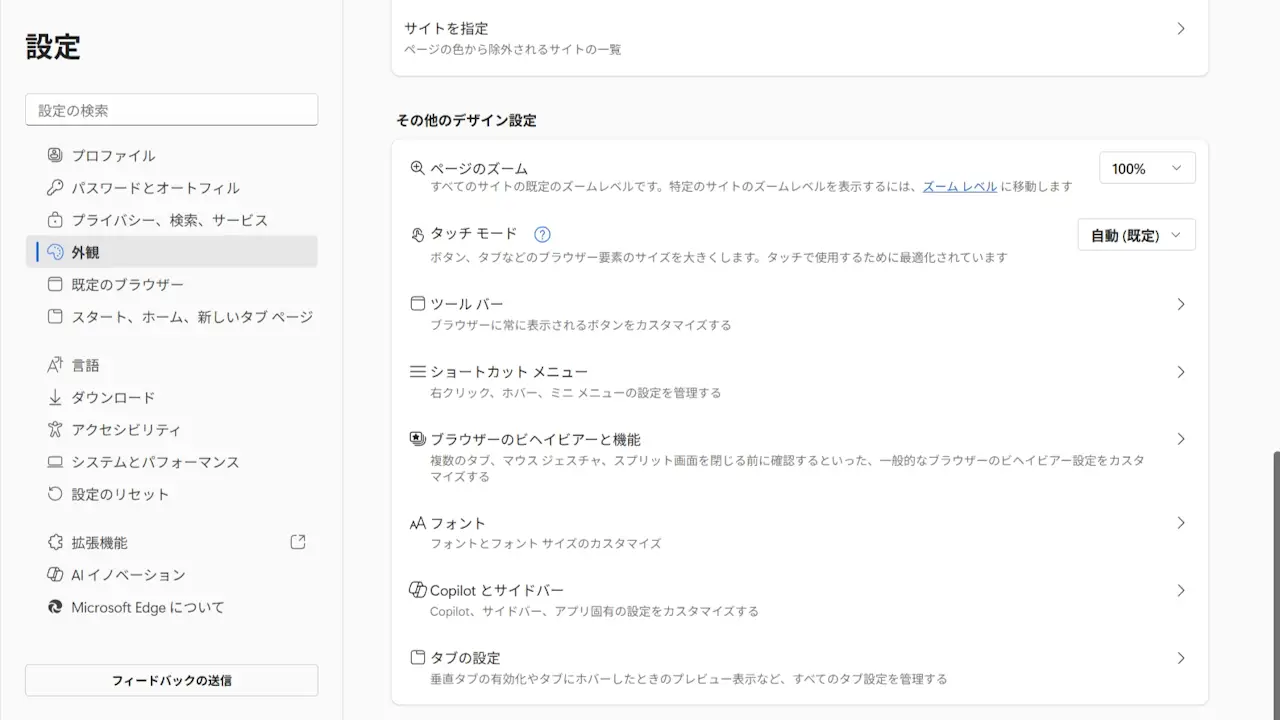Open the ズーム レベル link
Screen dimensions: 1280x720
tap(959, 186)
